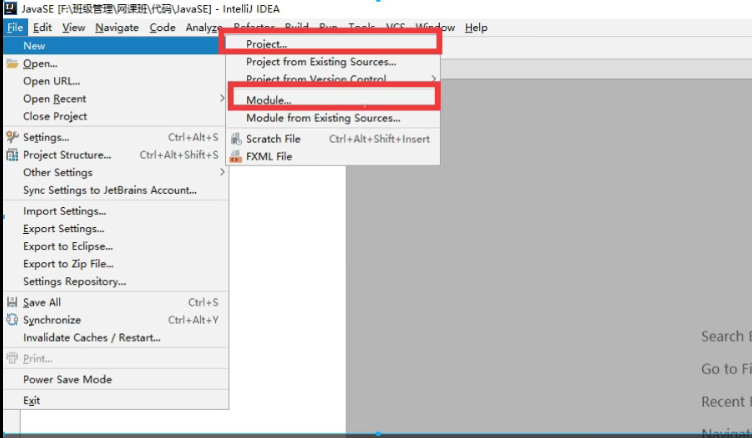Open the Help menu
Screen dimensions: 752x438
pos(476,28)
